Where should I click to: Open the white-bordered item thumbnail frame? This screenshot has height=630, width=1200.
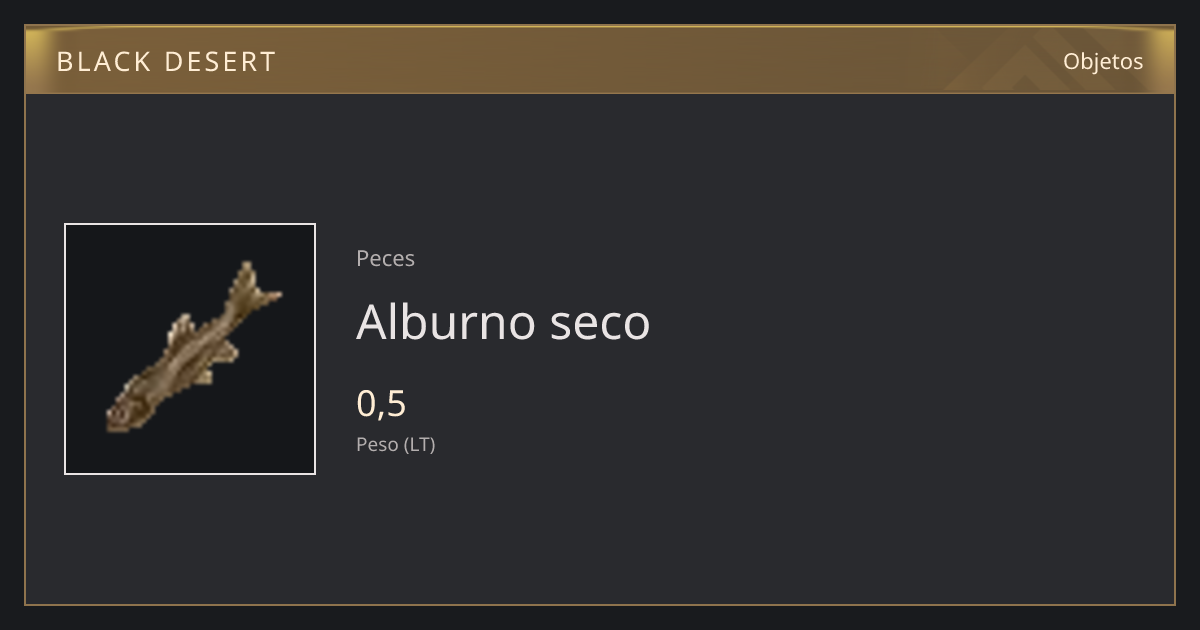pos(190,349)
